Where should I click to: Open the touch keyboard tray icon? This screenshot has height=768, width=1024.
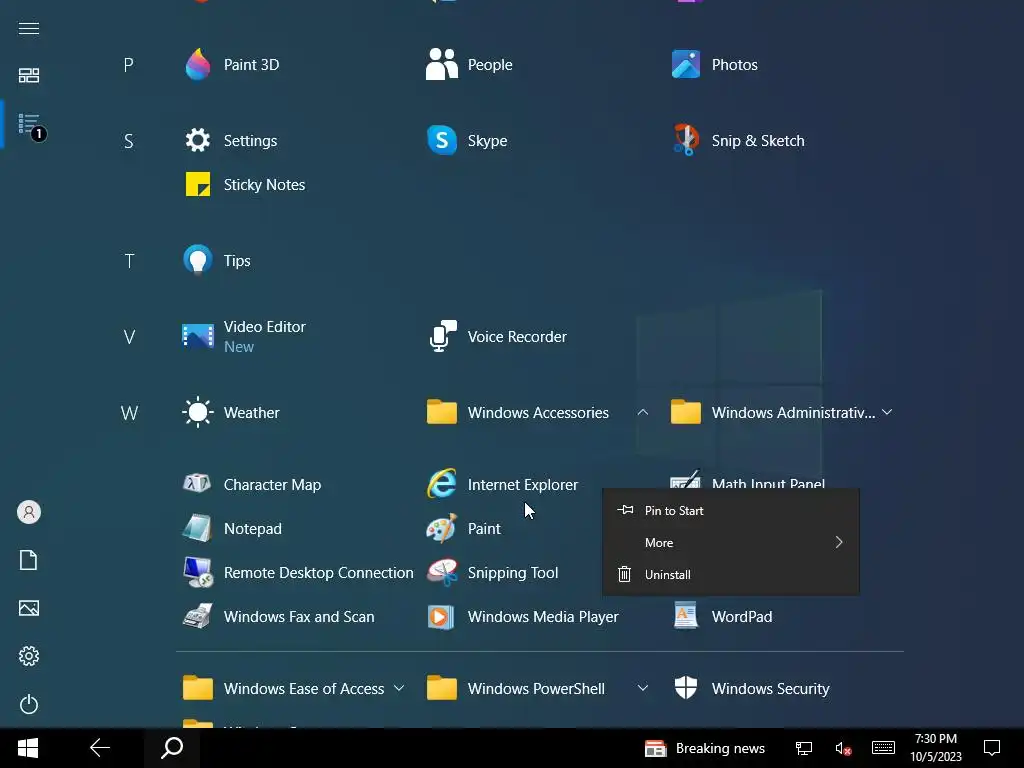tap(883, 748)
